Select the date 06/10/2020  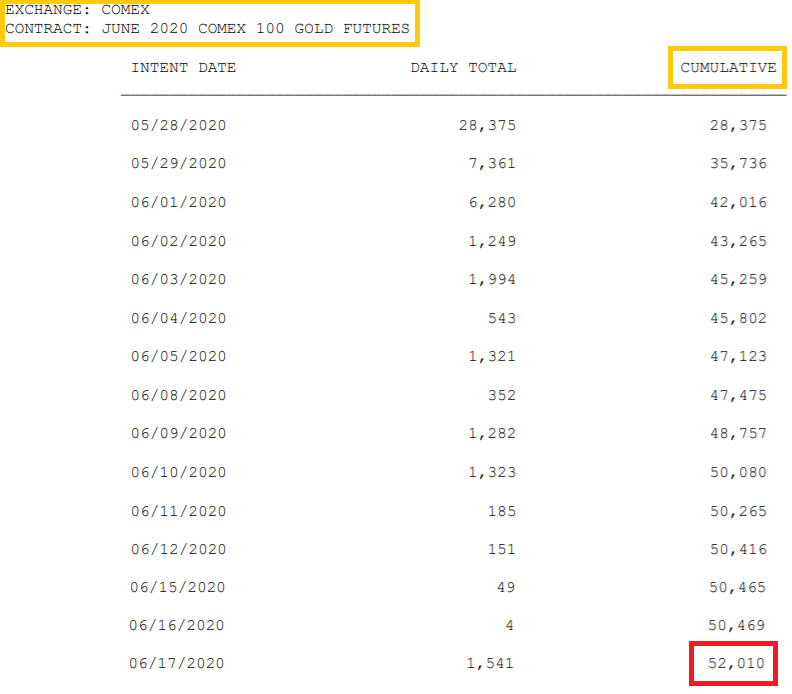178,472
